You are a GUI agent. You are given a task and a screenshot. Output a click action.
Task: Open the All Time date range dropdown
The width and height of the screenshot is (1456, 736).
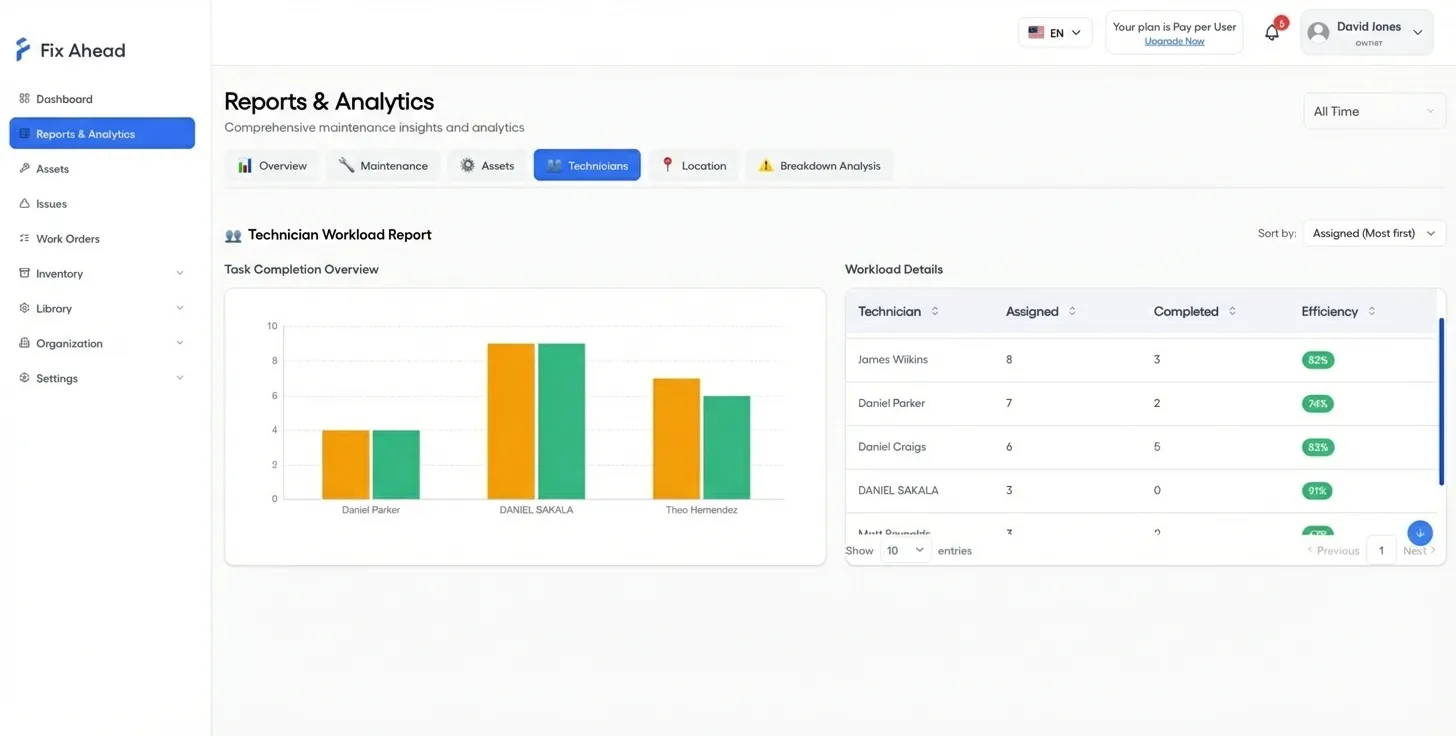point(1374,111)
